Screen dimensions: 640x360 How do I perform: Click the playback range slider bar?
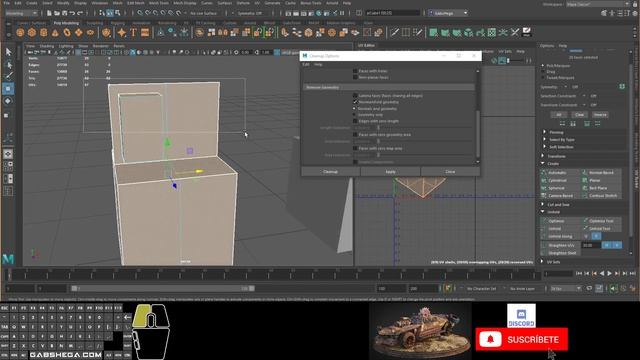pos(163,289)
